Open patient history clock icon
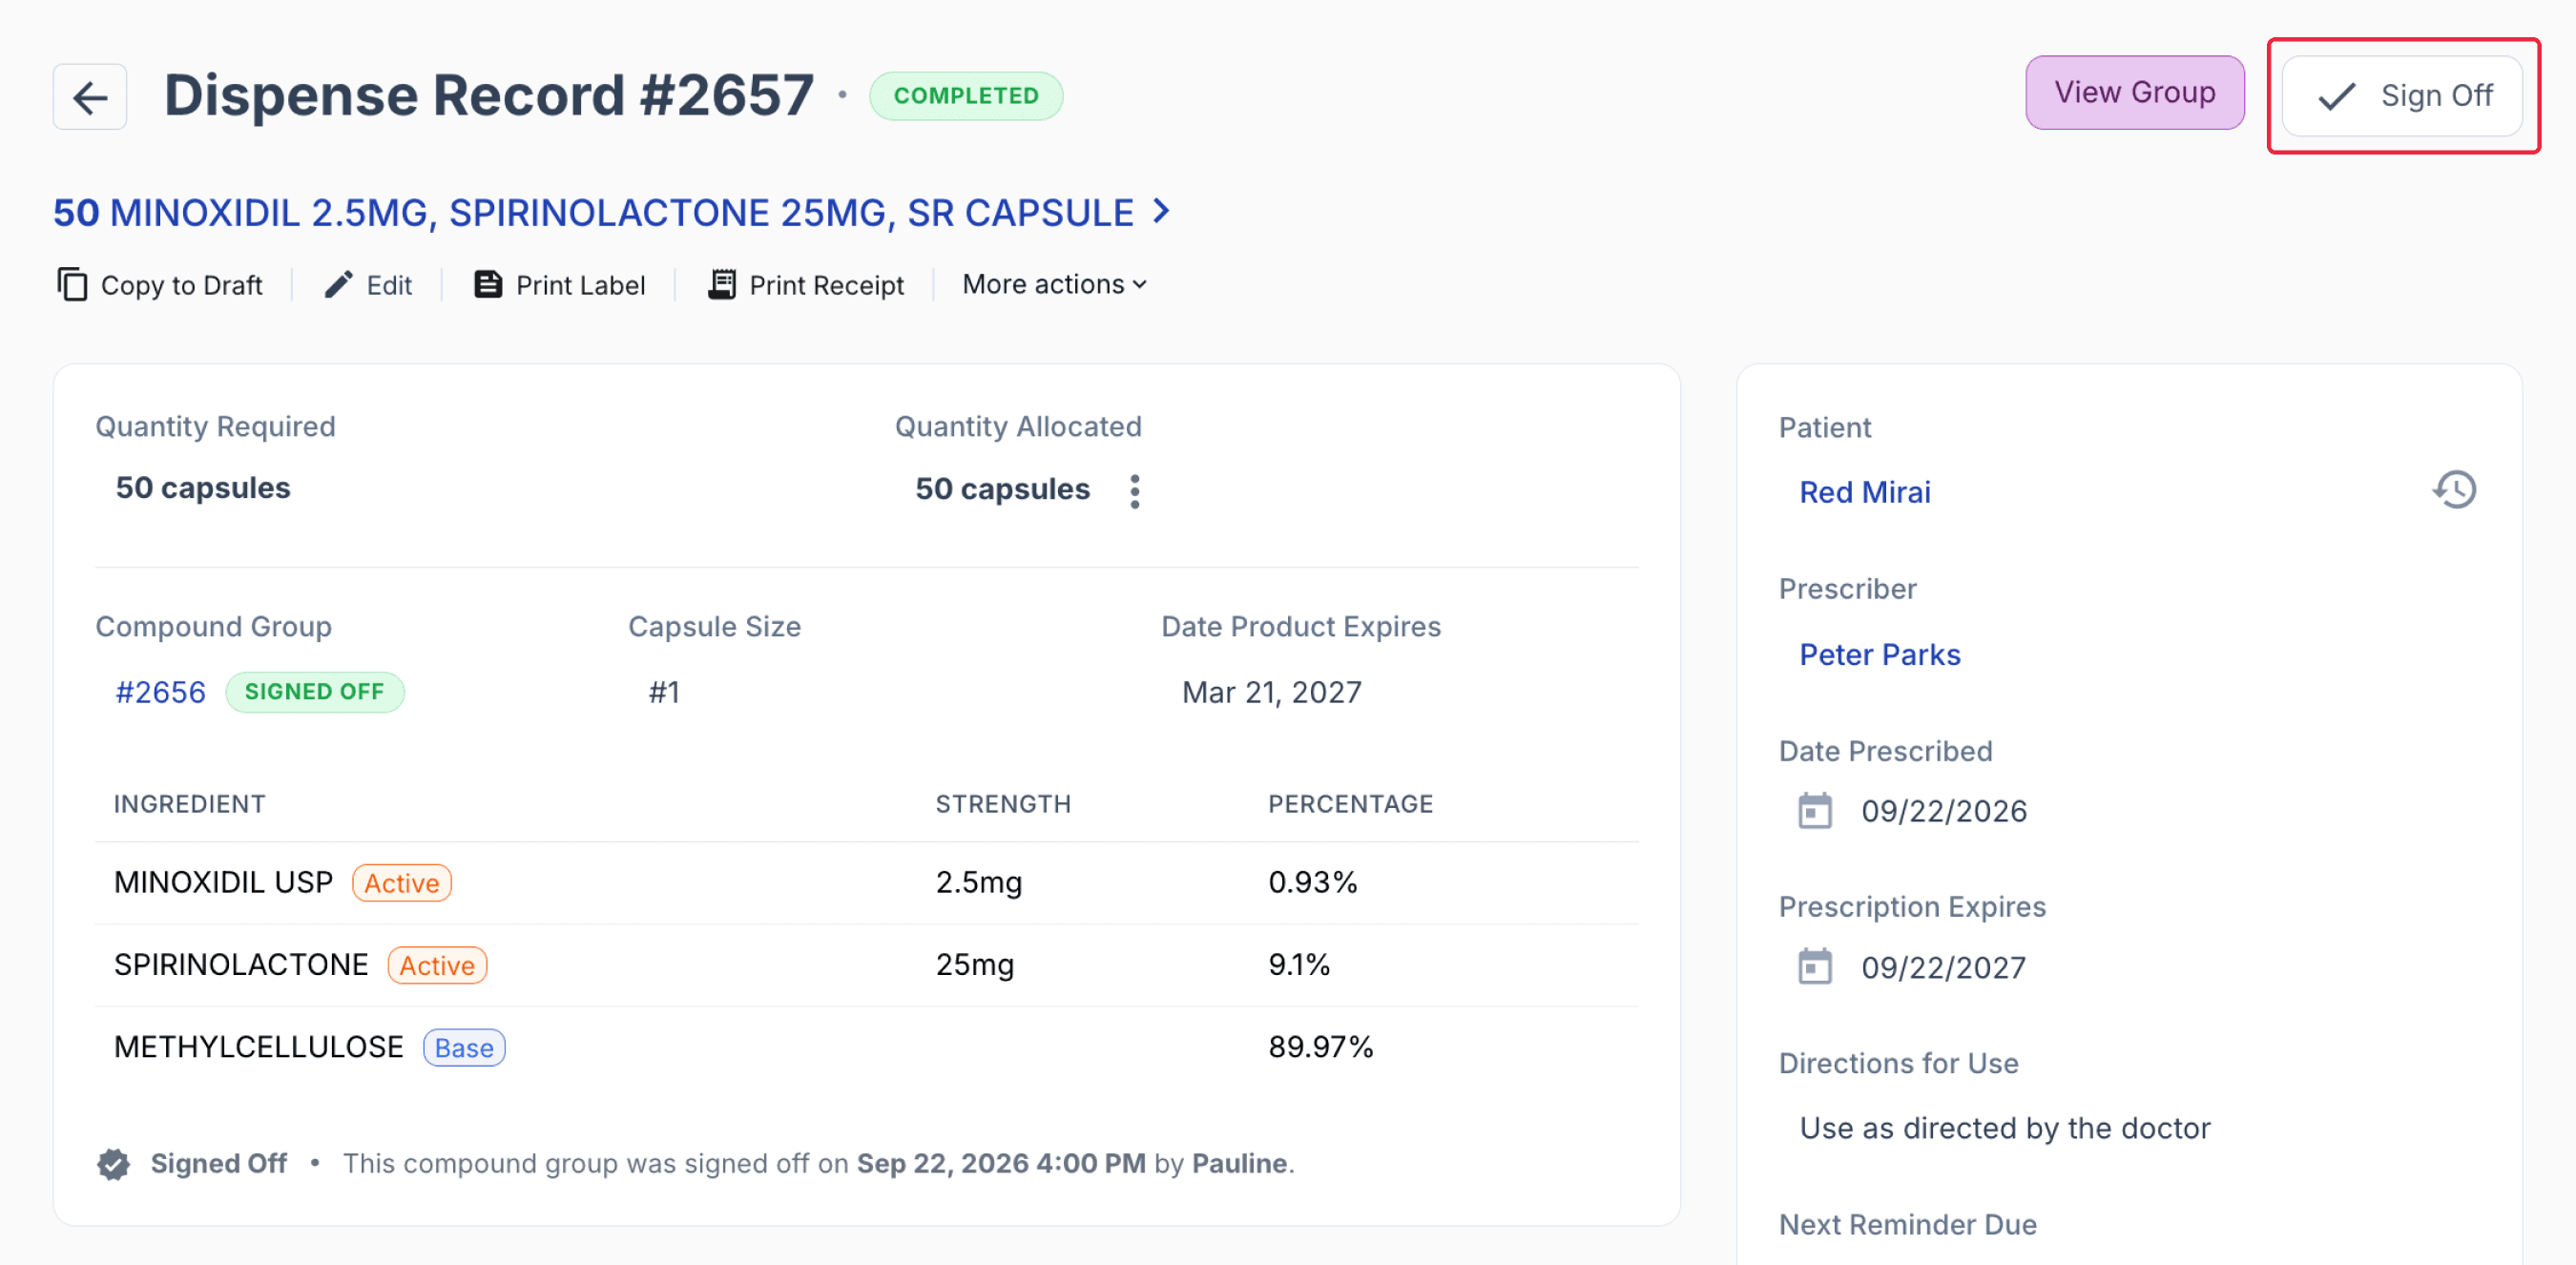The height and width of the screenshot is (1265, 2576). coord(2454,490)
